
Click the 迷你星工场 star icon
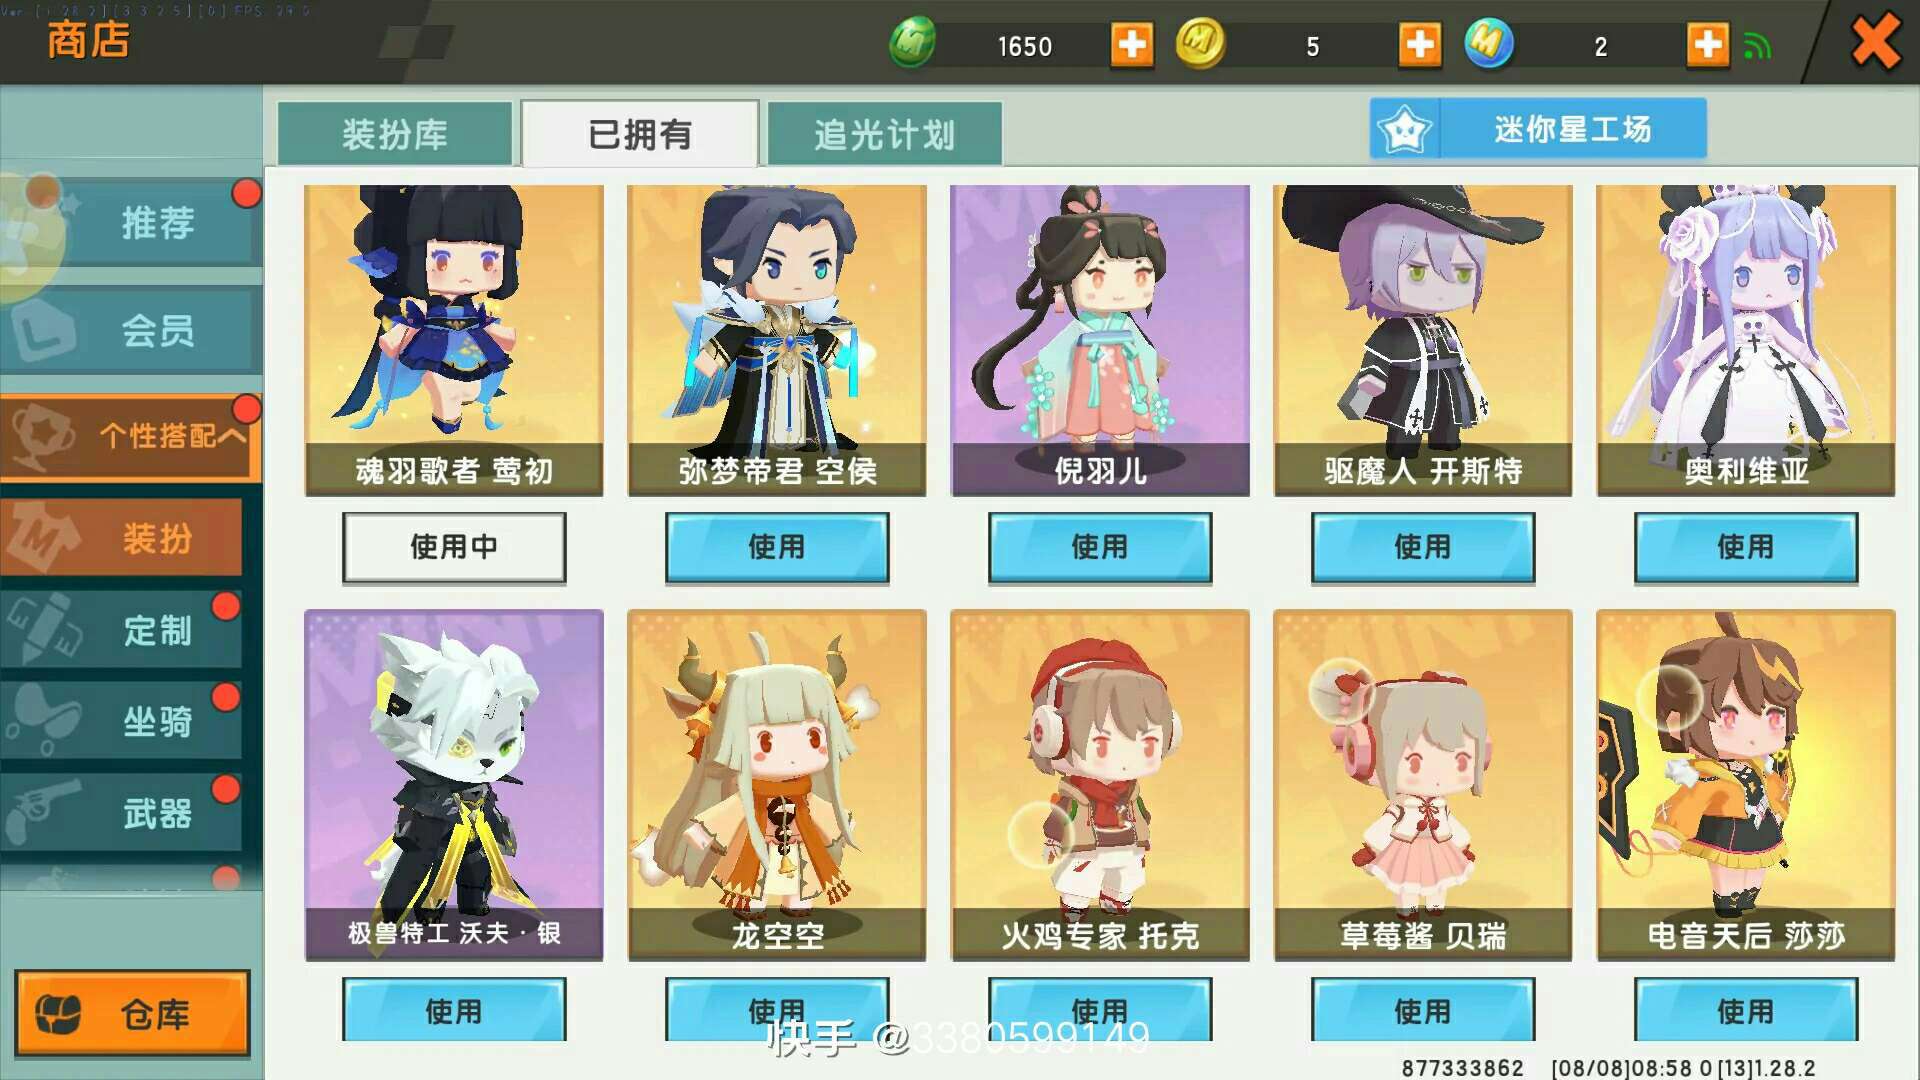[x=1405, y=129]
